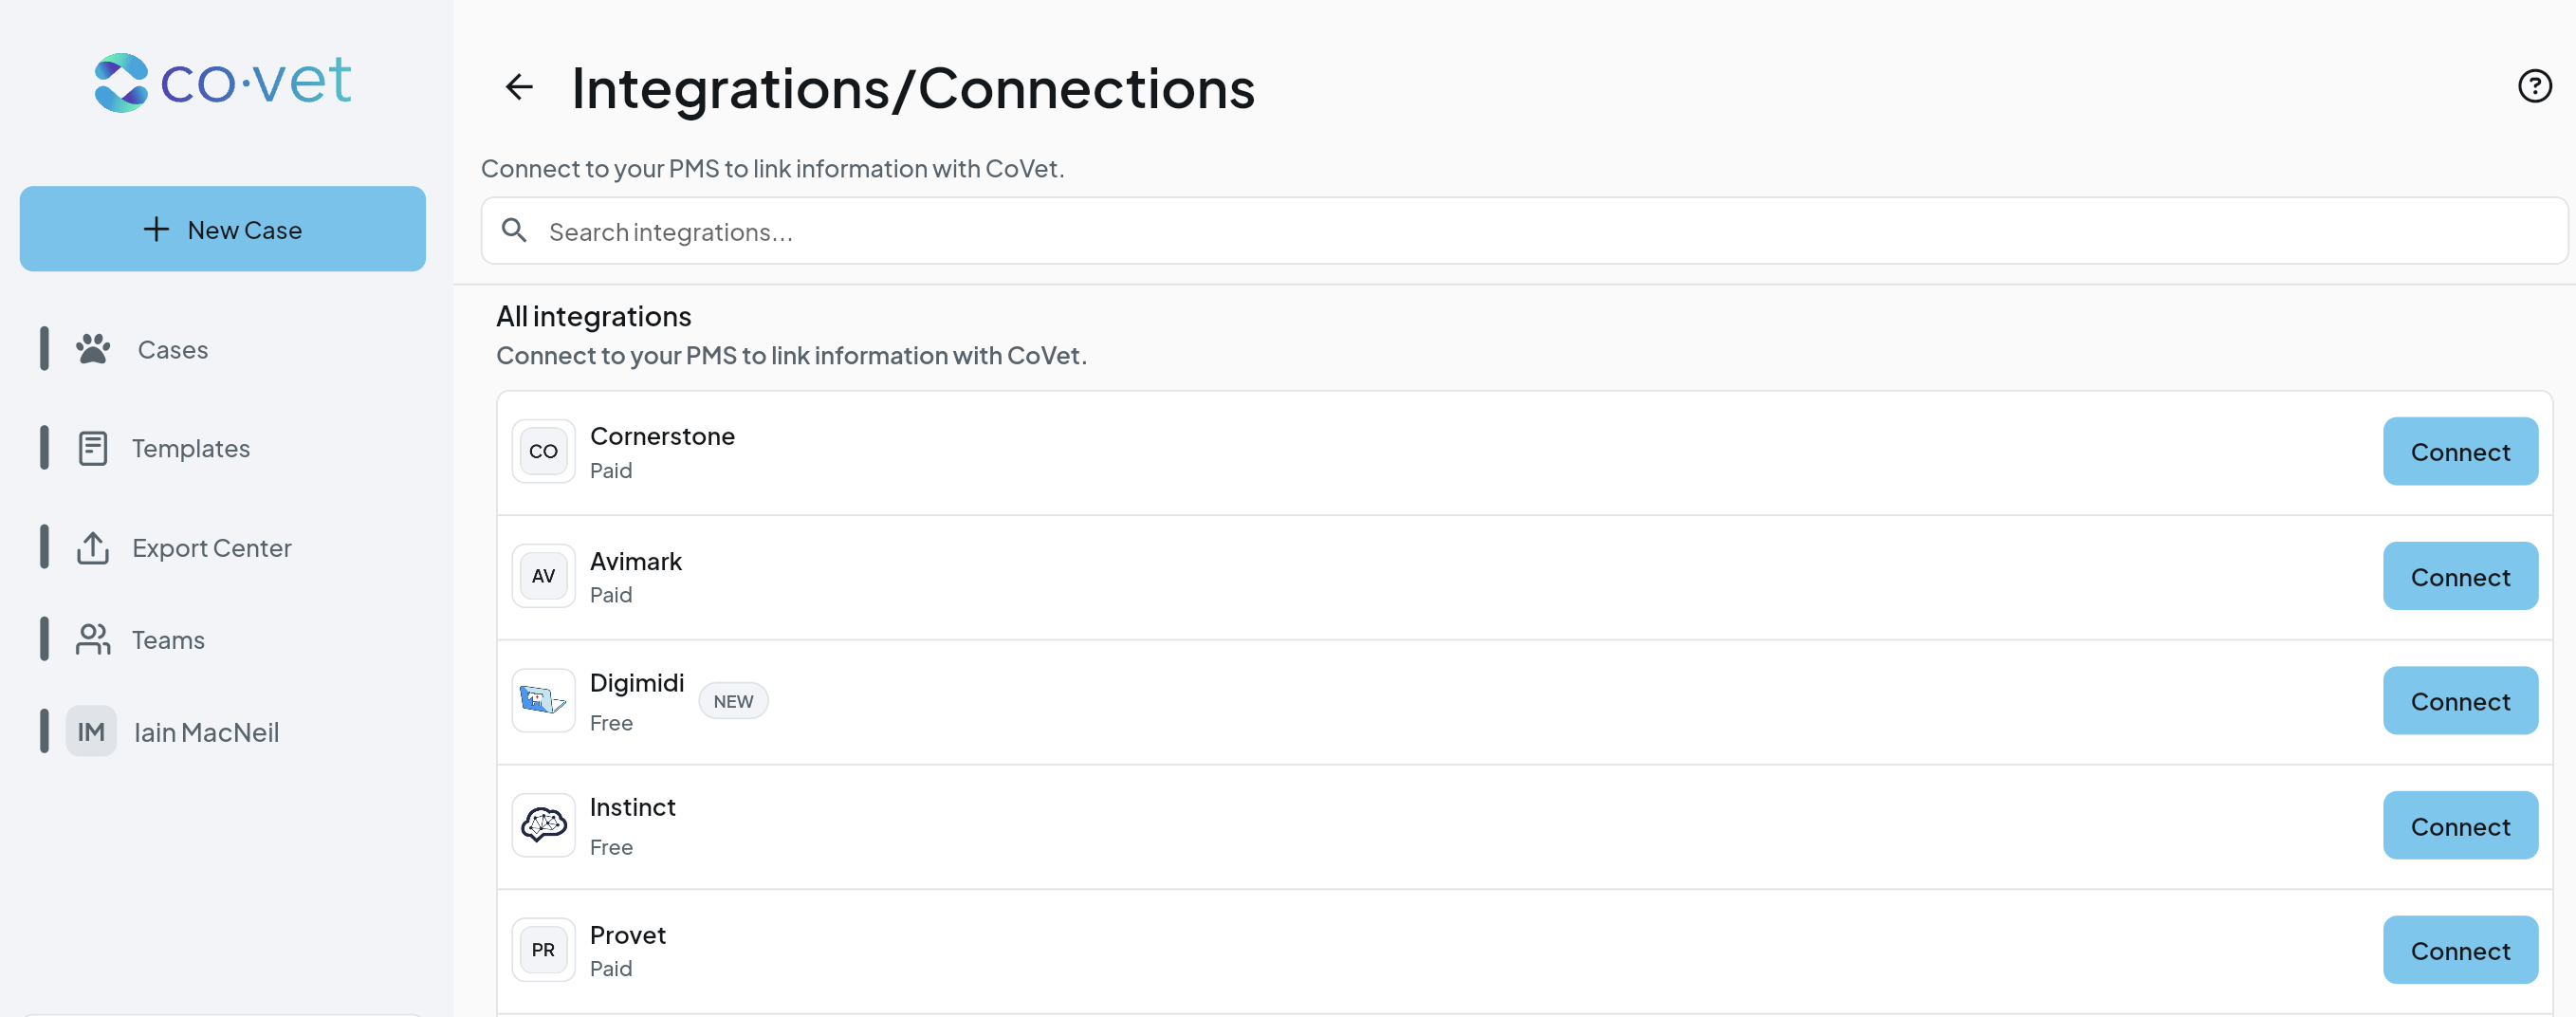Click the Templates document icon
The image size is (2576, 1017).
[93, 448]
